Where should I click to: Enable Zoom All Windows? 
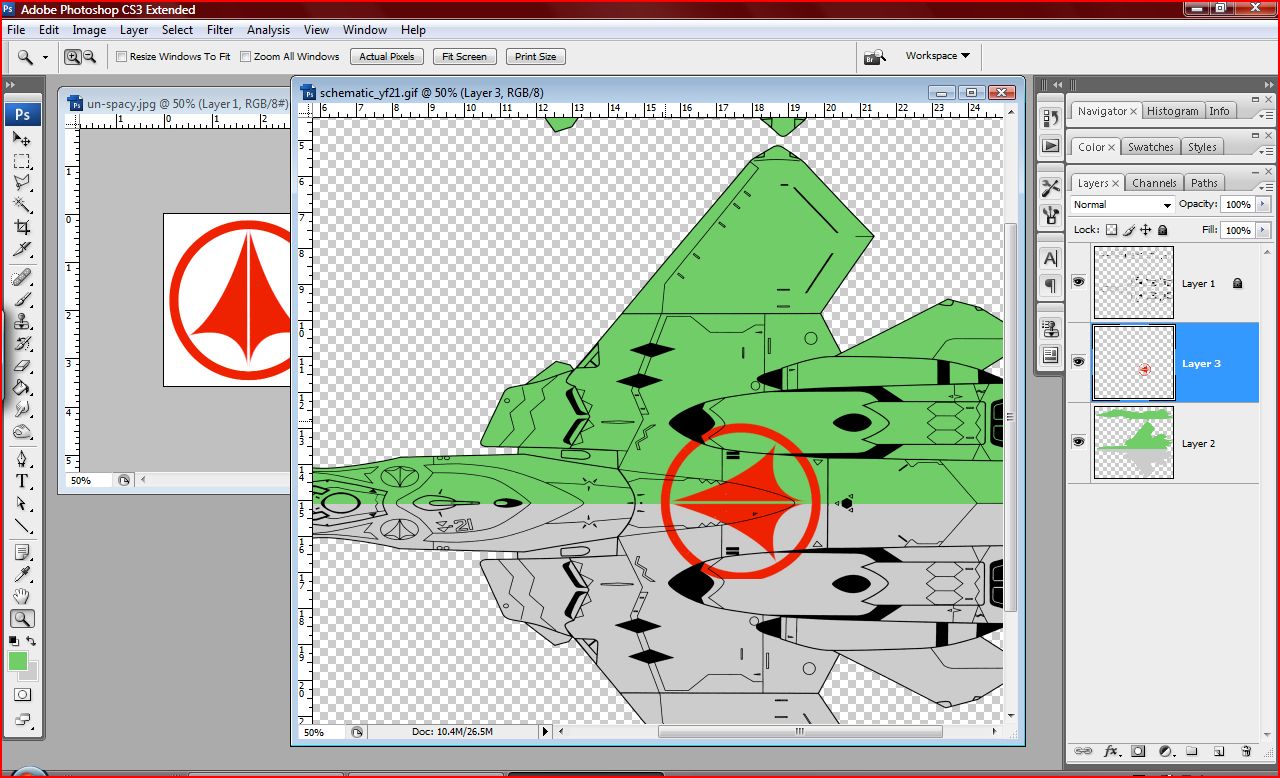[x=246, y=57]
